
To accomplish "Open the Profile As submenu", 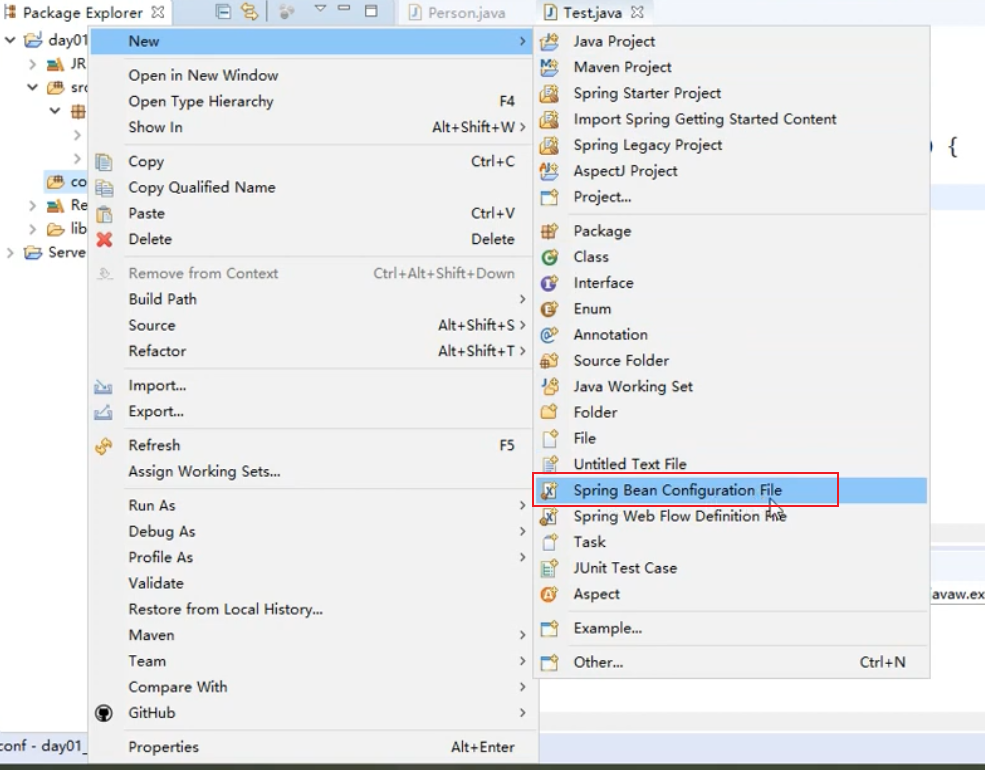I will tap(313, 558).
